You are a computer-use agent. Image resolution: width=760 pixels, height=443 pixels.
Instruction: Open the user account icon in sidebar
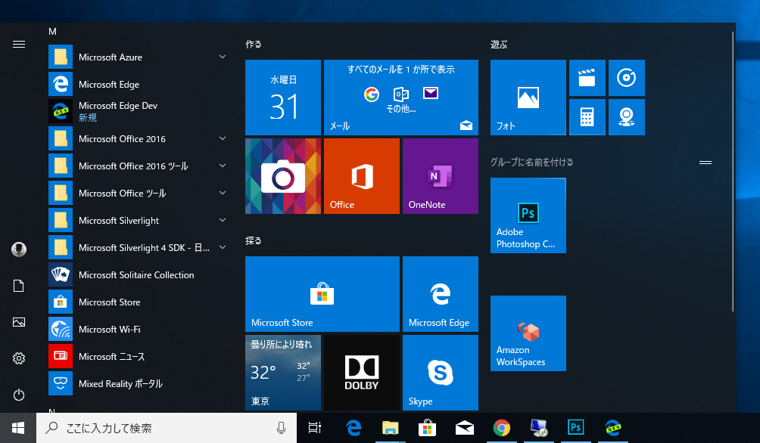pyautogui.click(x=18, y=249)
